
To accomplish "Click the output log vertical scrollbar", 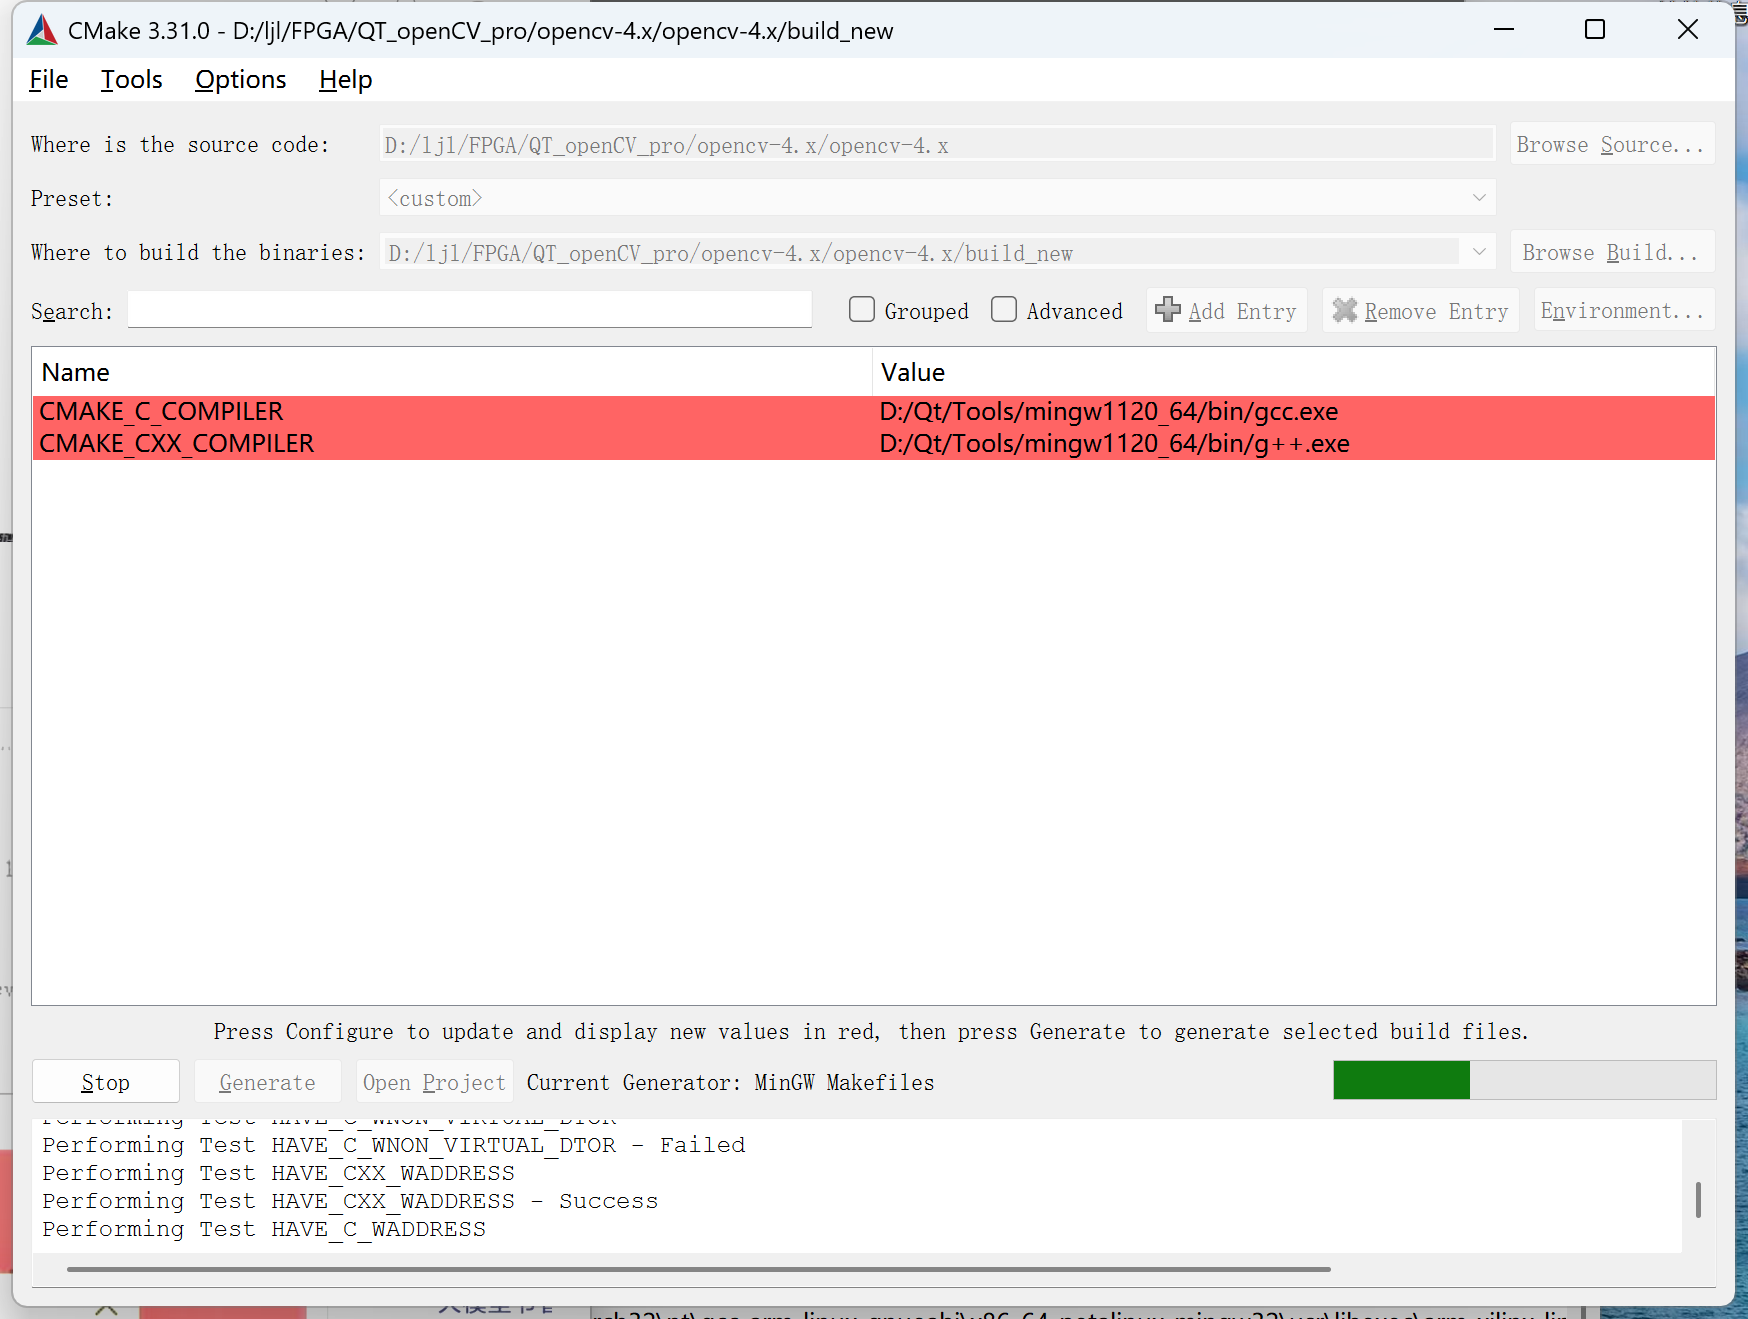I will (x=1698, y=1199).
